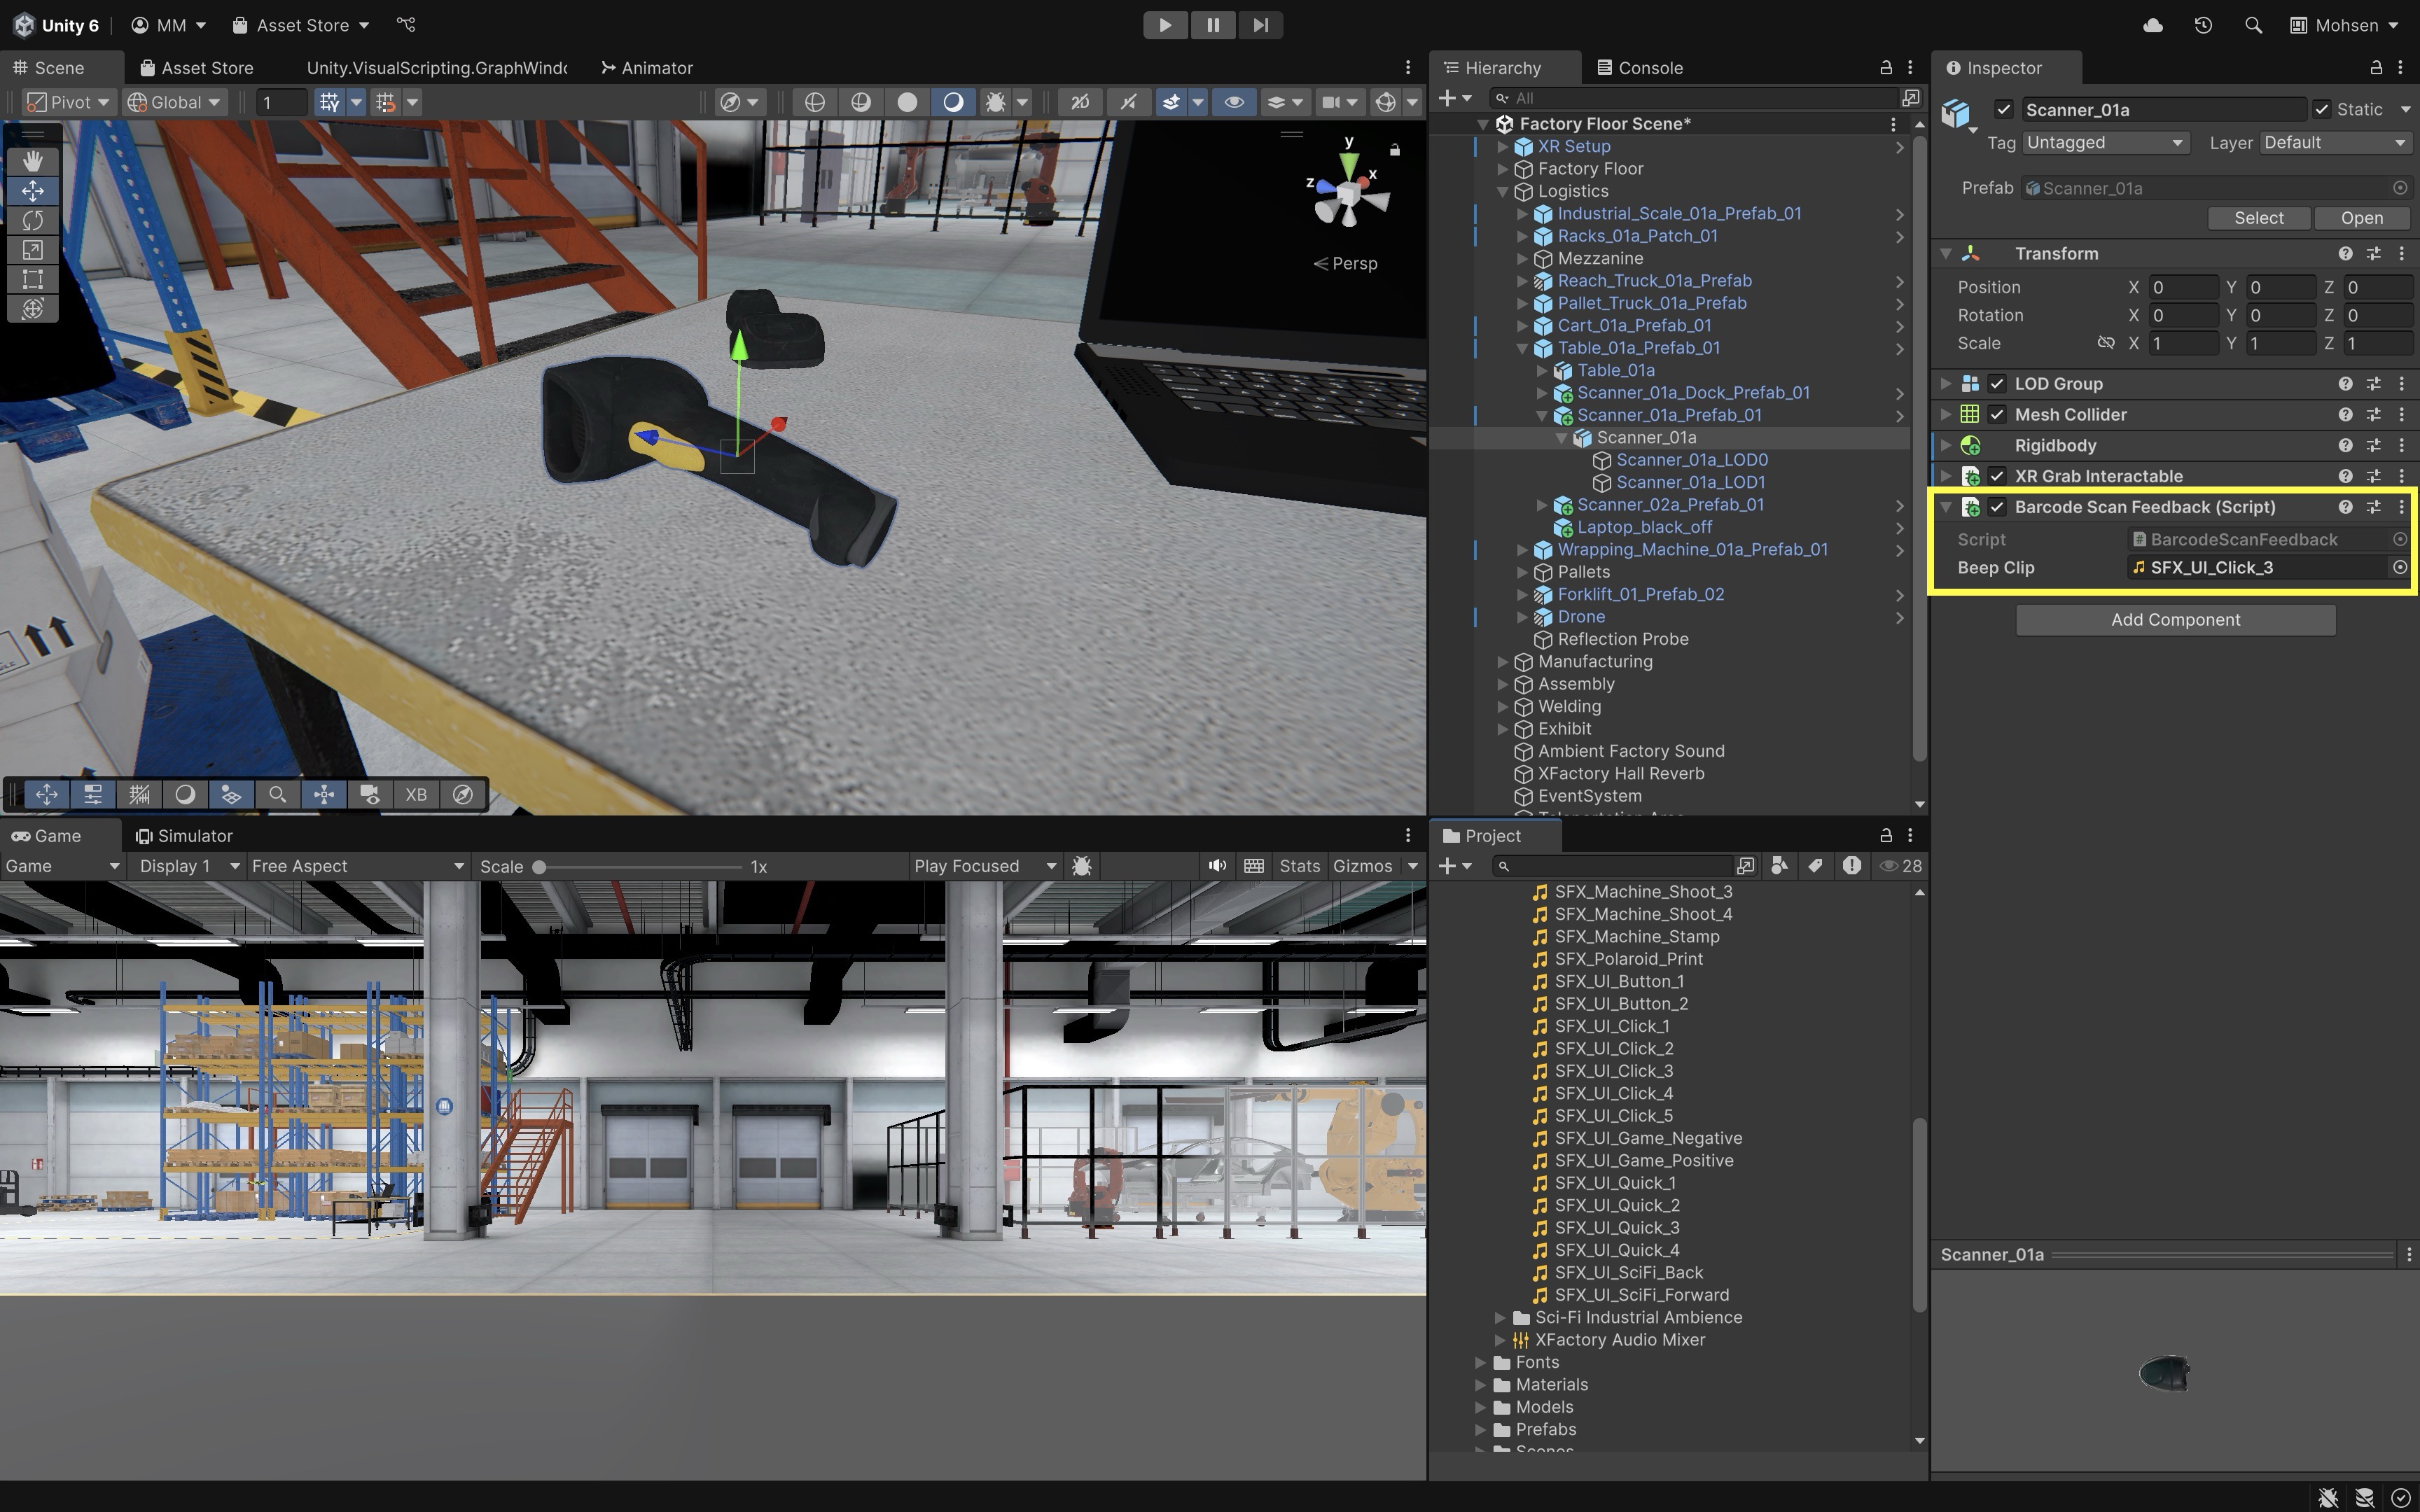Expand the Manufacturing hierarchy item
This screenshot has height=1512, width=2420.
pyautogui.click(x=1502, y=662)
